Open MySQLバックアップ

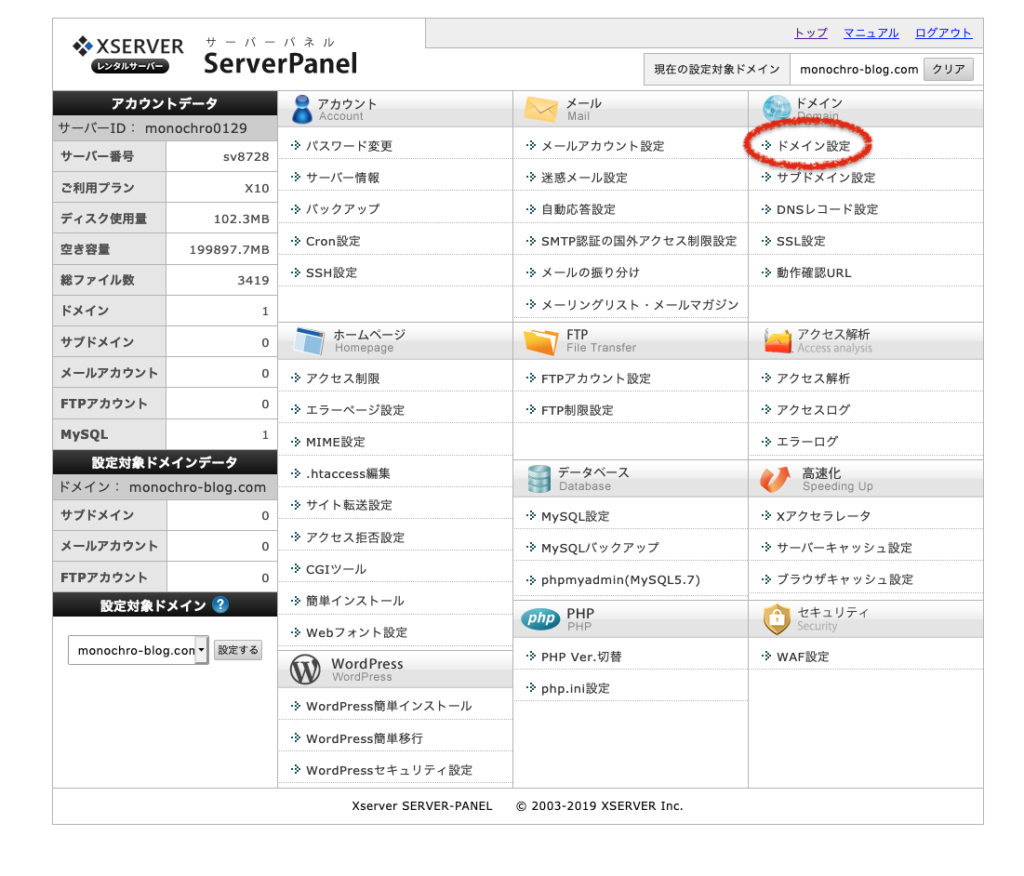(600, 547)
